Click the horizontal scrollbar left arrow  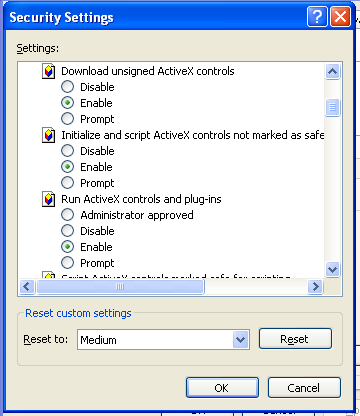27,286
